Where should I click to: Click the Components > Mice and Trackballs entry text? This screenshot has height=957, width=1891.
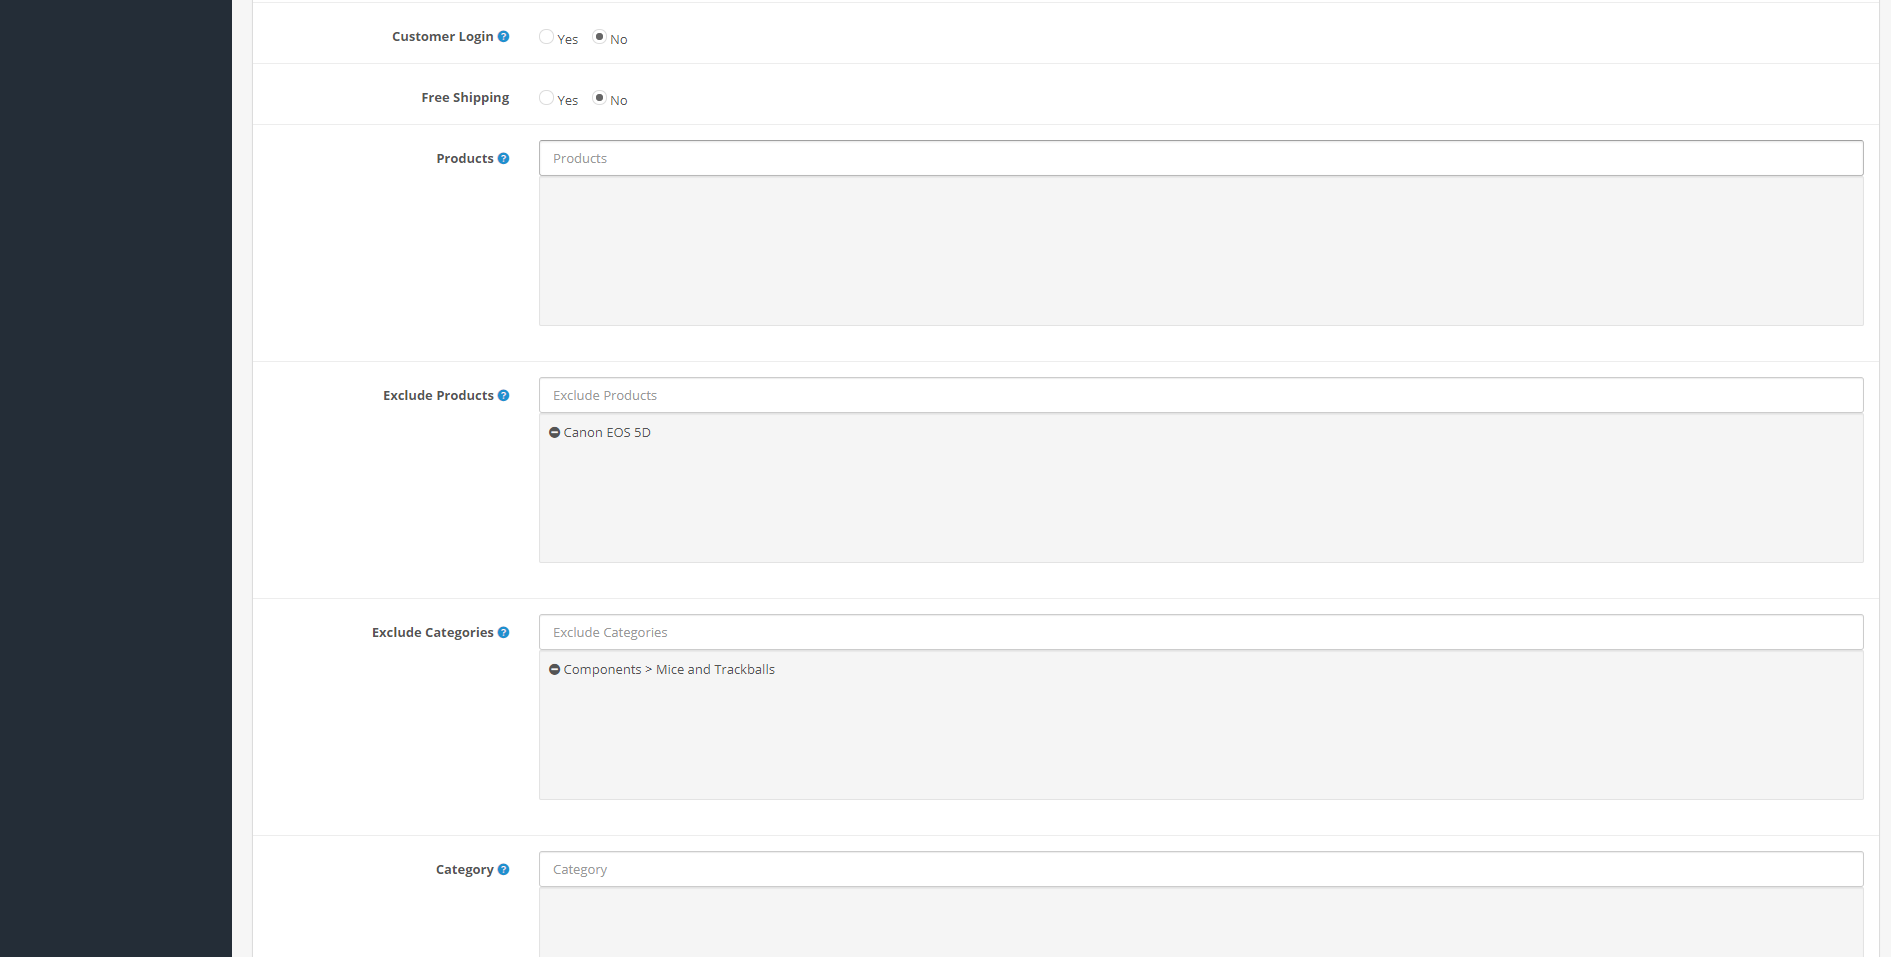pos(669,670)
